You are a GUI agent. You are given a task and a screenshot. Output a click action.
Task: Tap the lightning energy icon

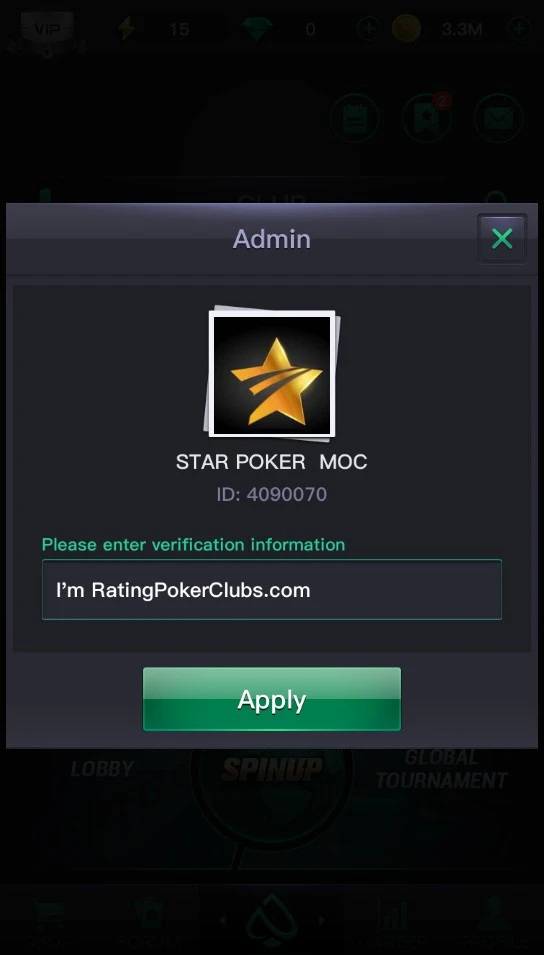tap(127, 28)
